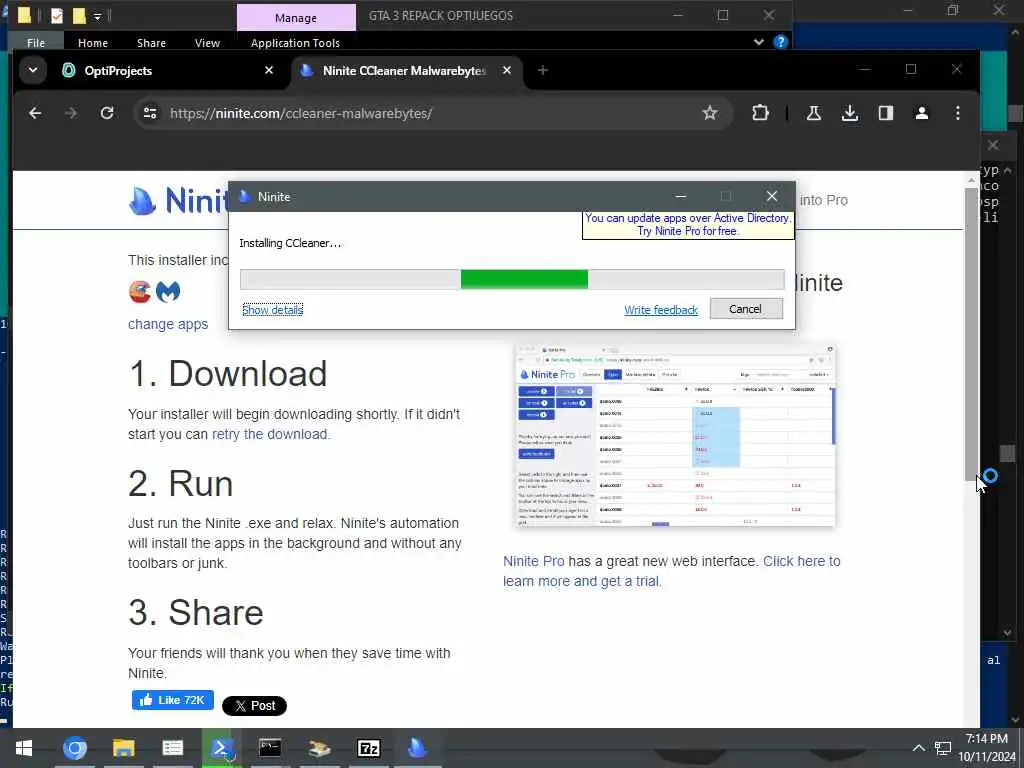Viewport: 1024px width, 768px height.
Task: Open the Ninite Pro interface thumbnail
Action: coord(675,436)
